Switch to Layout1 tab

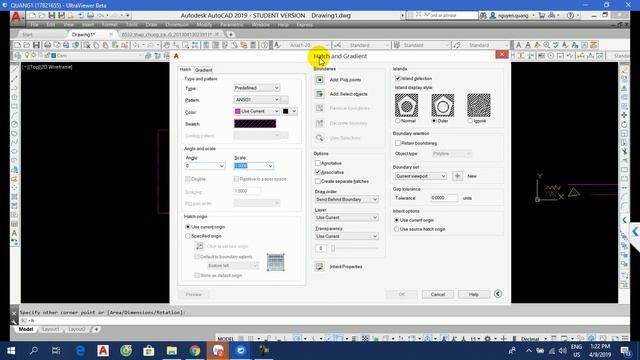point(50,329)
